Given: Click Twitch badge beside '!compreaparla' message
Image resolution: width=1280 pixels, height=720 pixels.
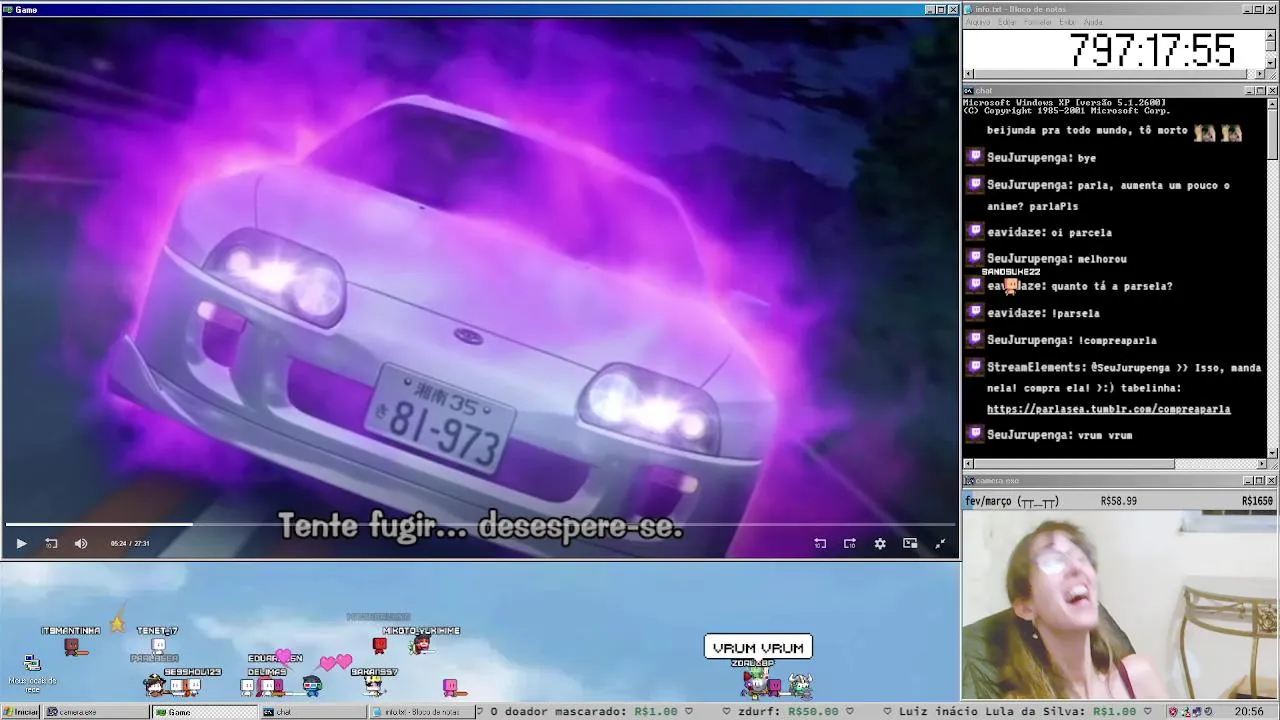Looking at the screenshot, I should [975, 339].
